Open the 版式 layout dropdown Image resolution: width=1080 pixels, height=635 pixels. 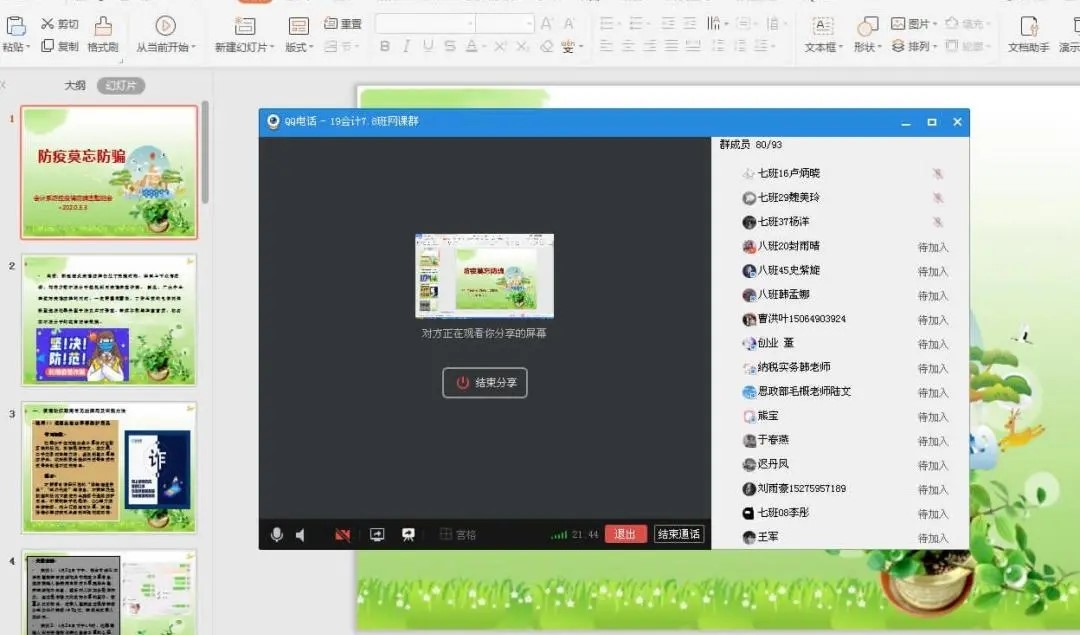coord(299,47)
